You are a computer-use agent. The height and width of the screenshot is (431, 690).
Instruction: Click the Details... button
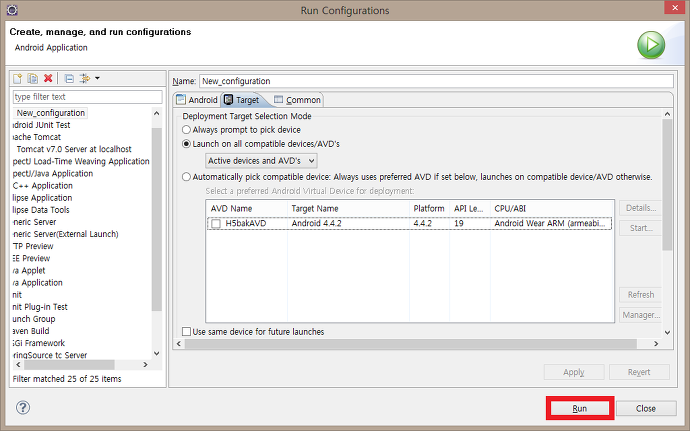(x=640, y=208)
